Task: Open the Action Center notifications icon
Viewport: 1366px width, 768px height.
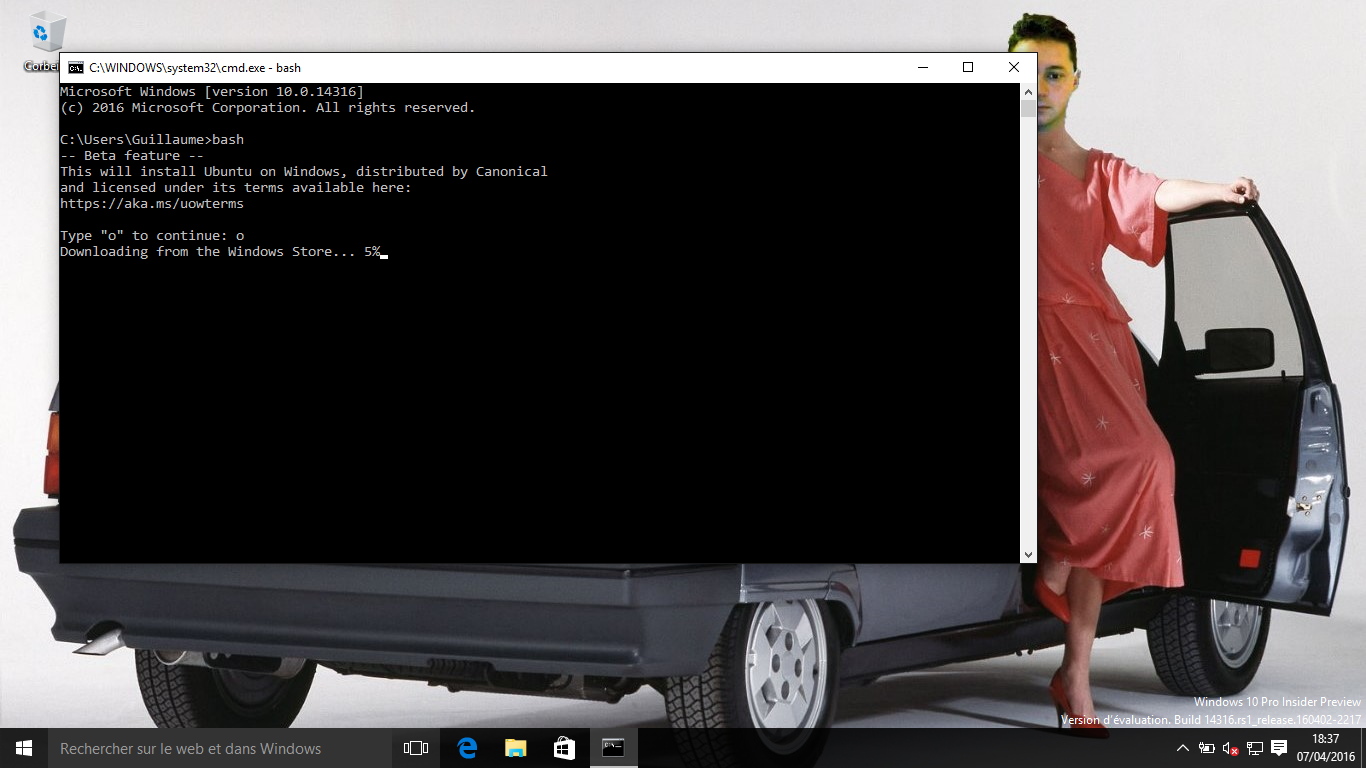Action: pyautogui.click(x=1279, y=748)
